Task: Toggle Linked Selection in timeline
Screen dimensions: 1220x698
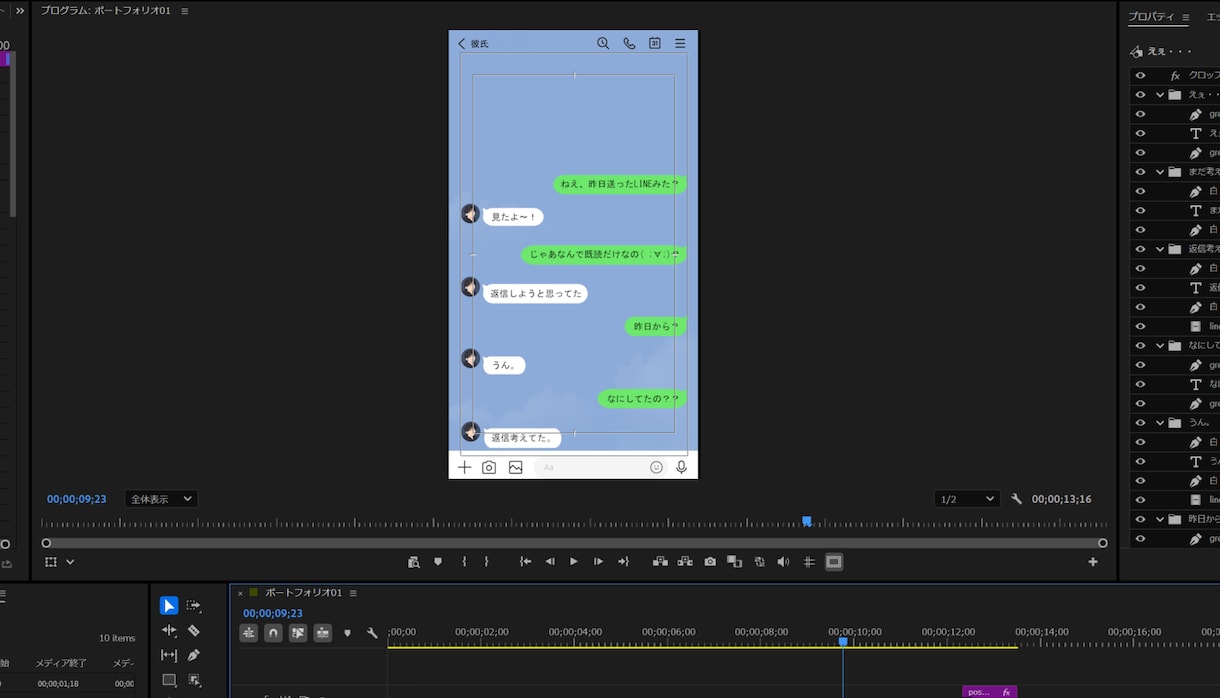Action: (x=298, y=633)
